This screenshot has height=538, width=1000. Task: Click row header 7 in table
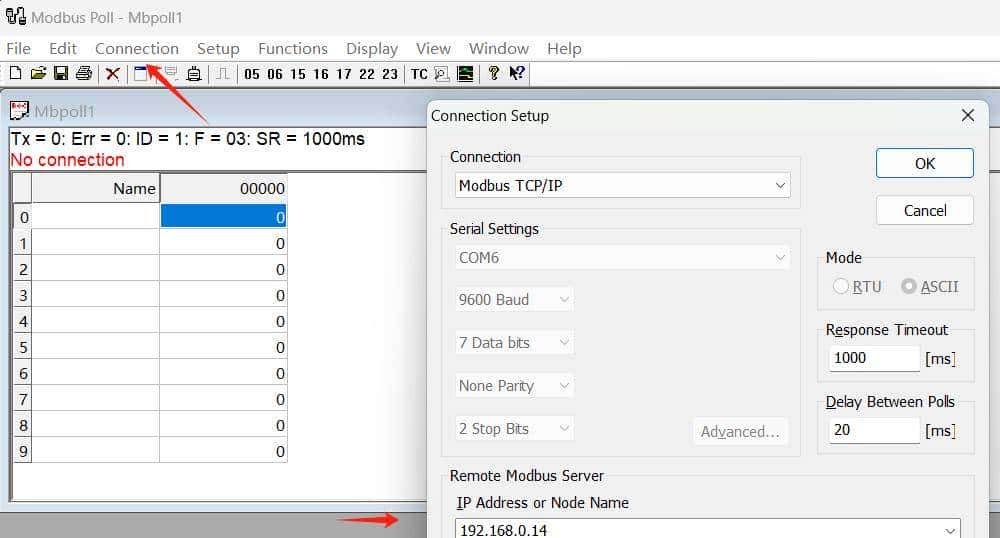point(23,400)
